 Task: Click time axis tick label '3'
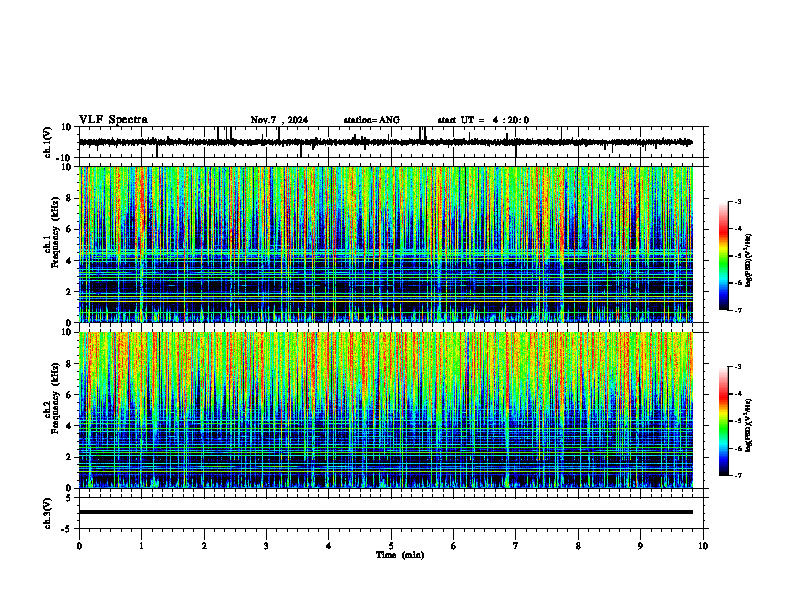266,546
